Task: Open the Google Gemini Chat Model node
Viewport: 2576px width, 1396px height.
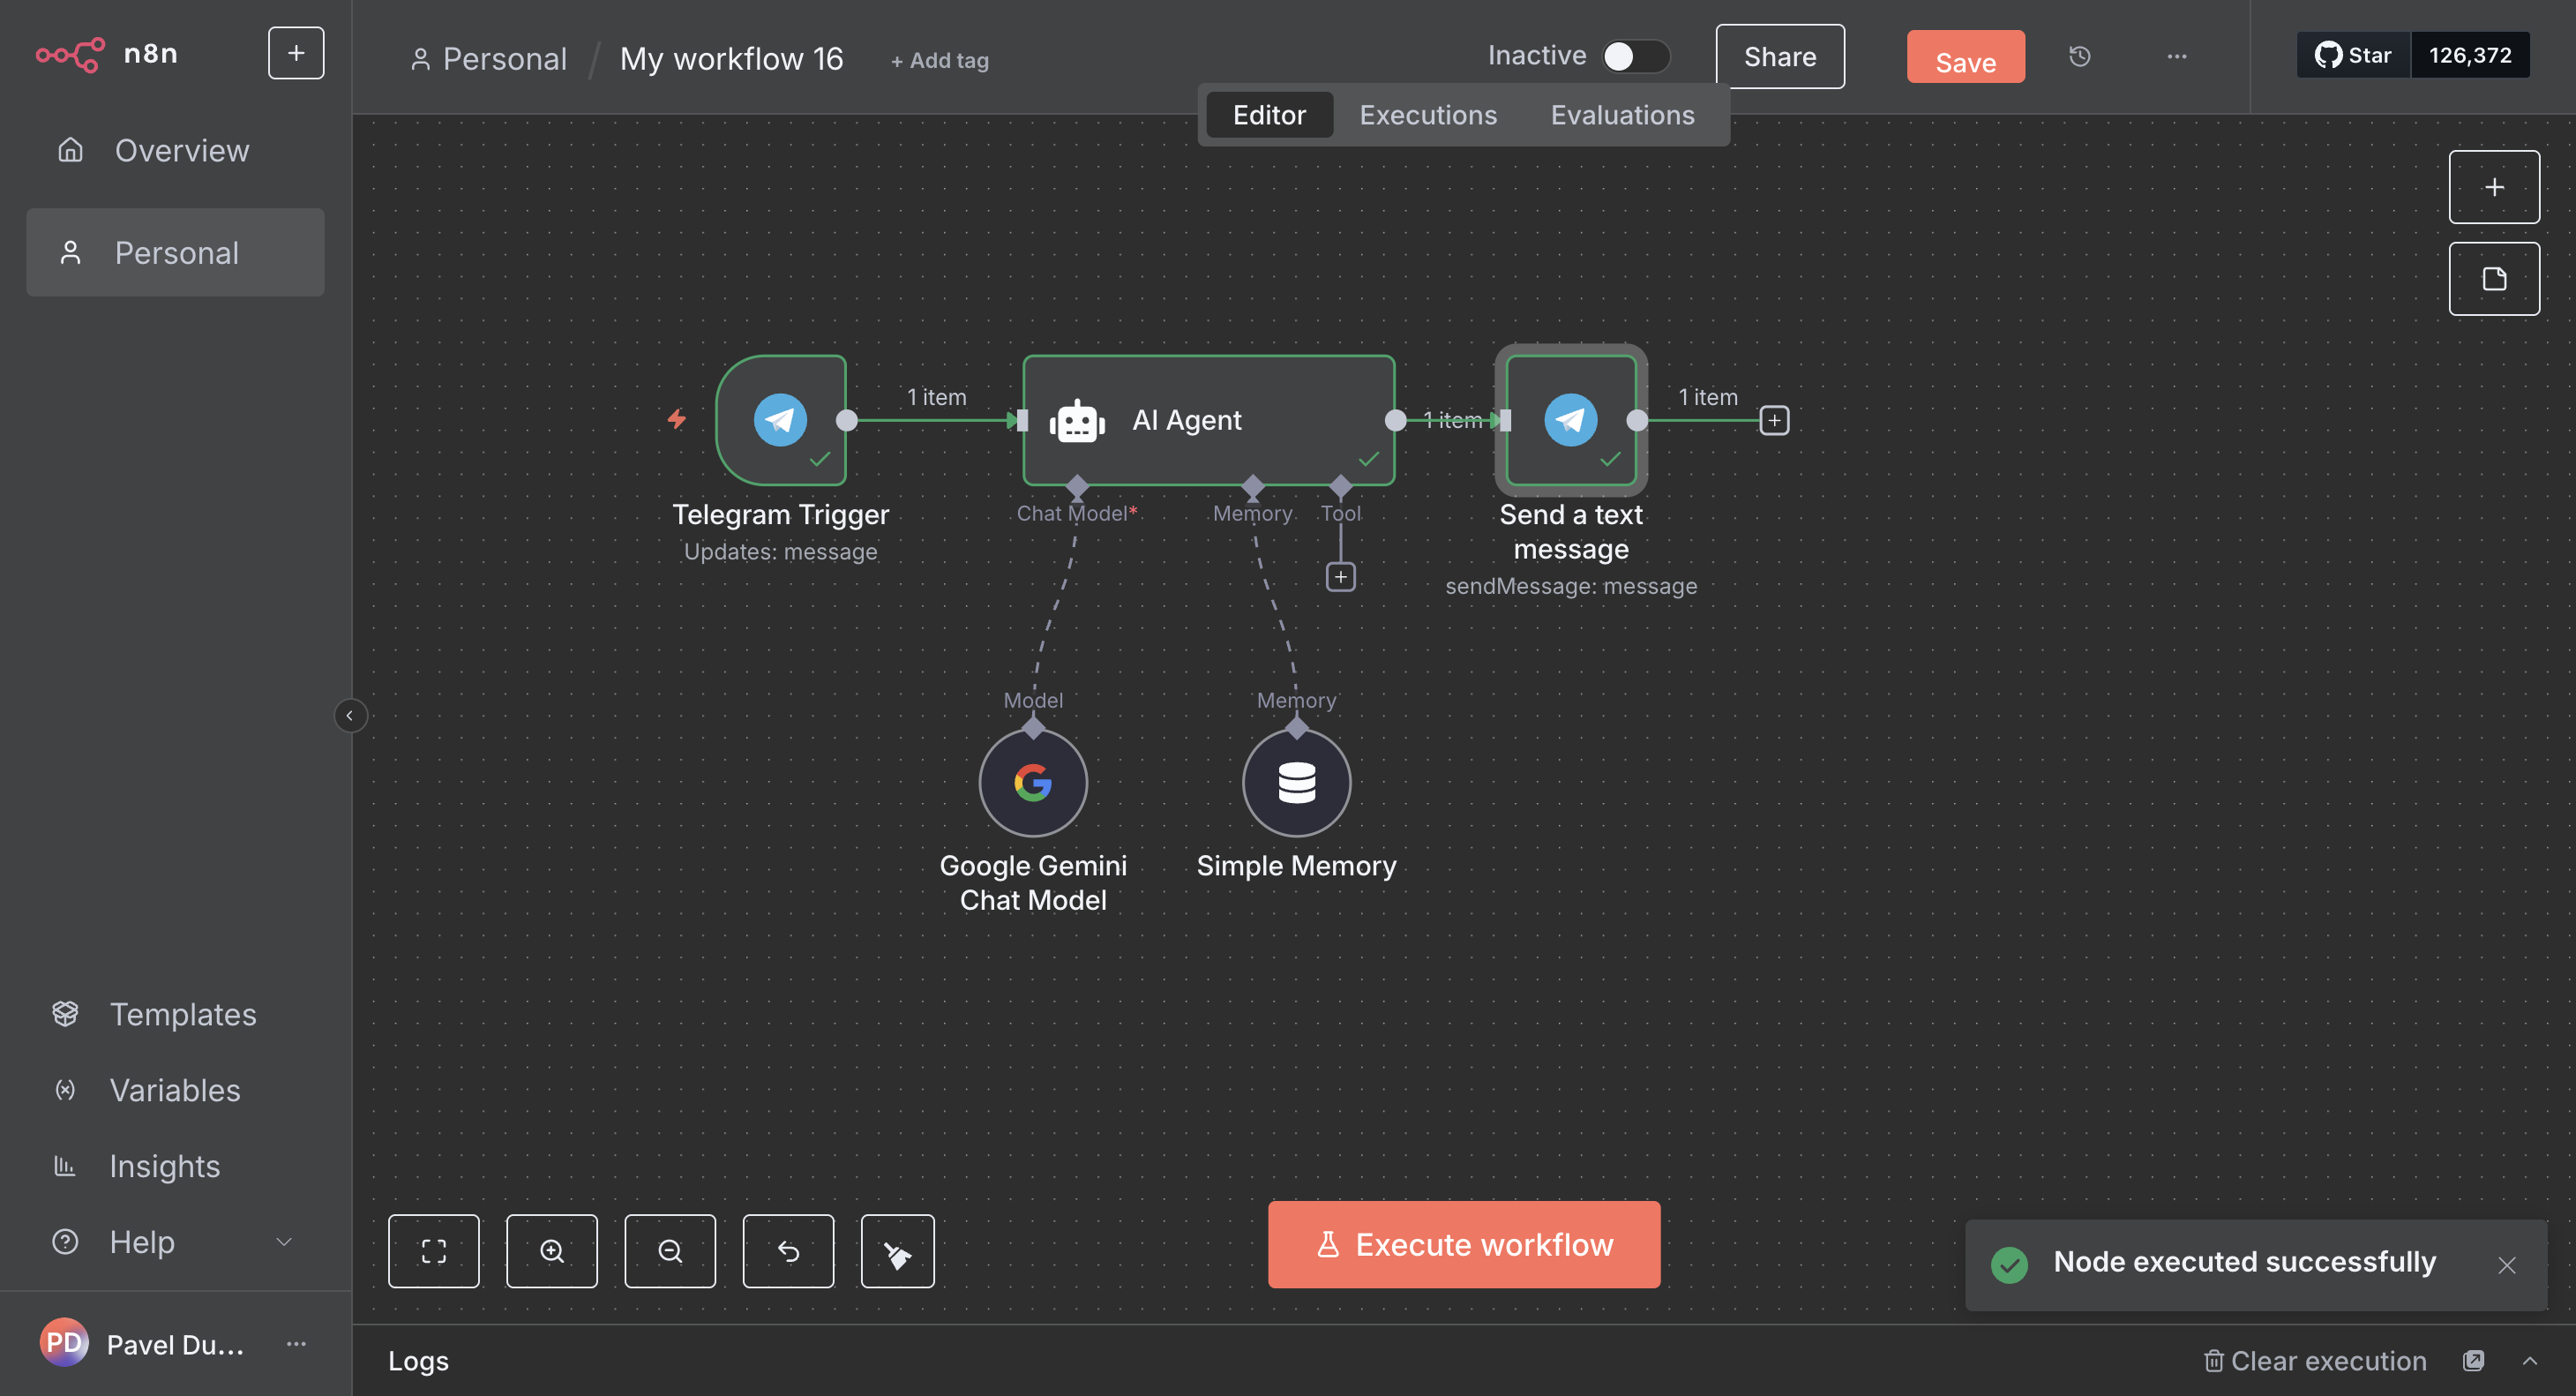Action: tap(1032, 783)
